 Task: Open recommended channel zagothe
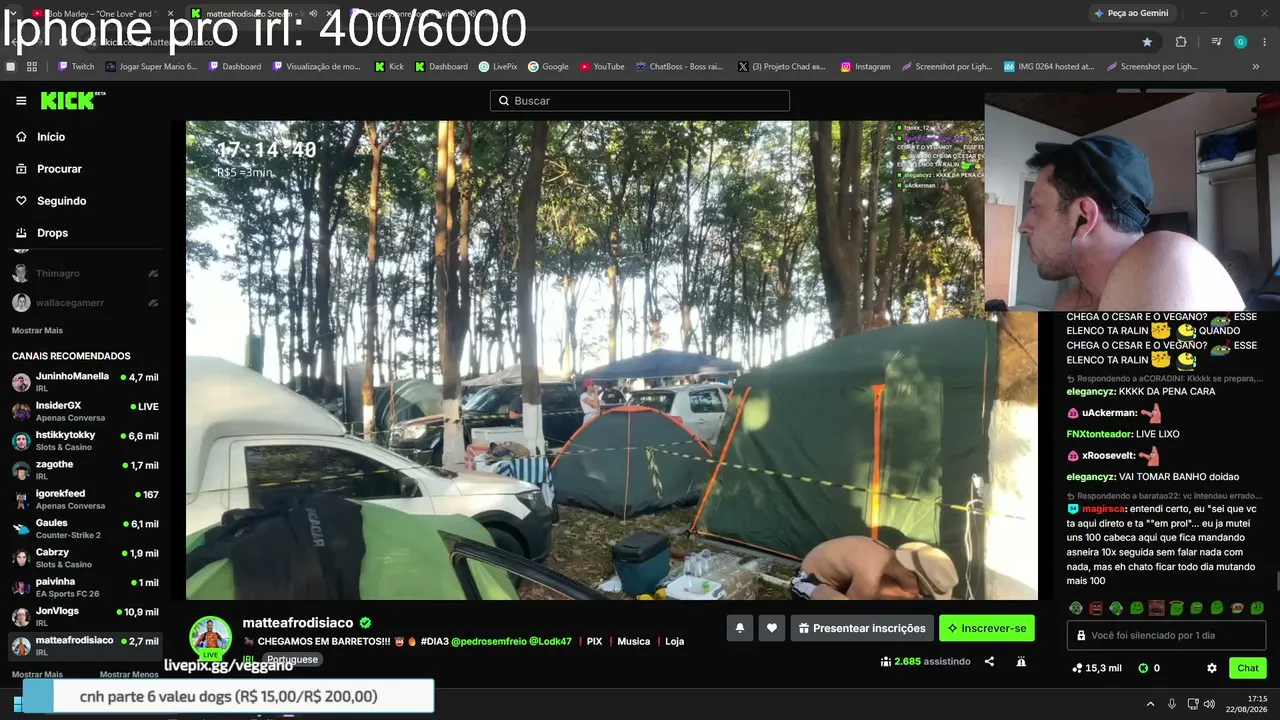tap(85, 470)
